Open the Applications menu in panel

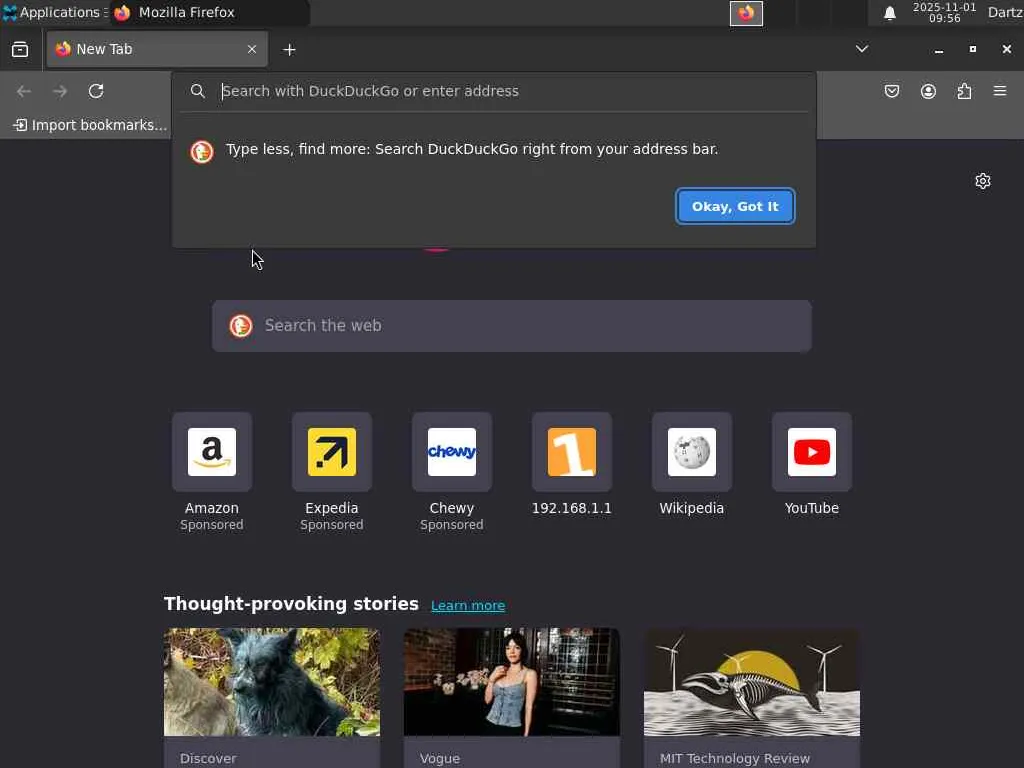(55, 12)
